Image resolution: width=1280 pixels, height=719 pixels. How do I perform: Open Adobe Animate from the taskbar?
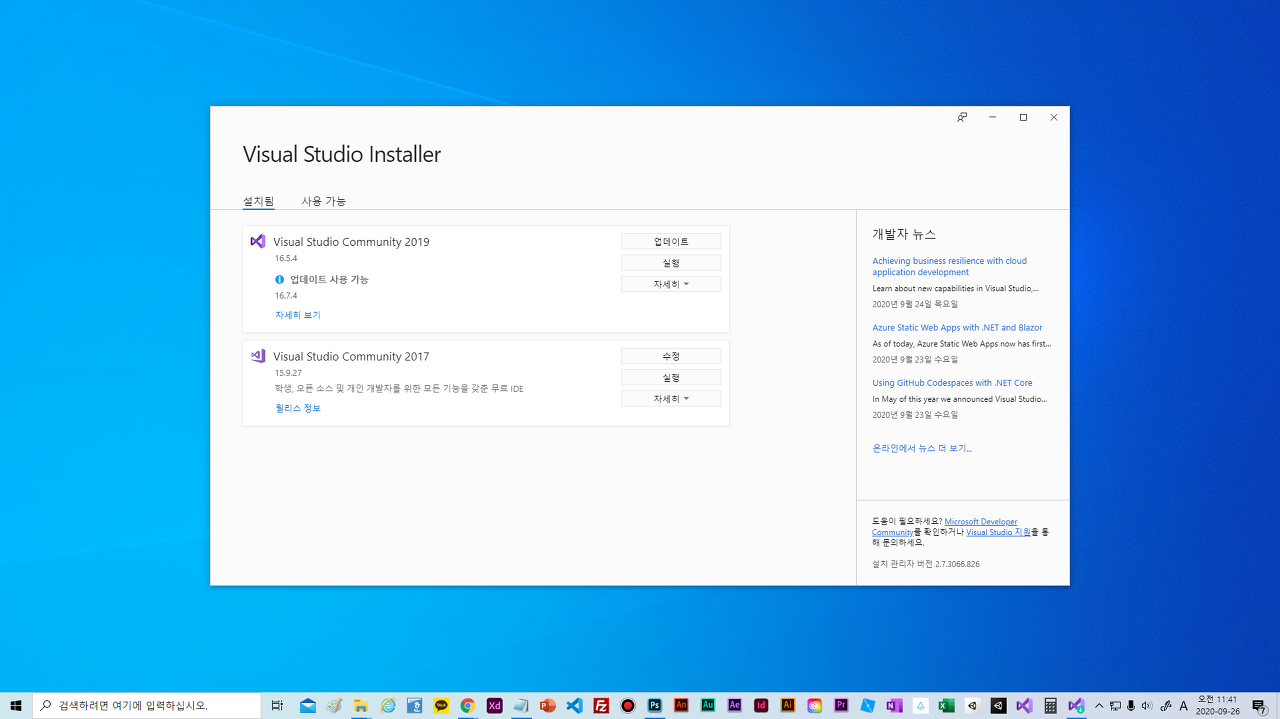click(681, 705)
